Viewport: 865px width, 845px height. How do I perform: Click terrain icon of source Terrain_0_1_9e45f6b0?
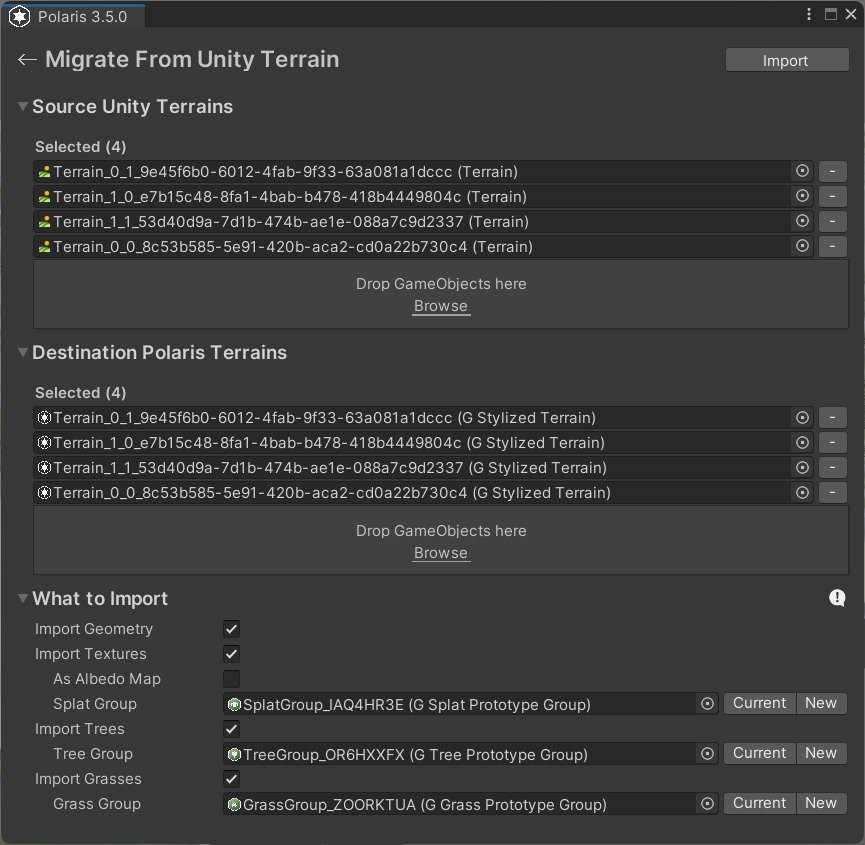click(45, 172)
